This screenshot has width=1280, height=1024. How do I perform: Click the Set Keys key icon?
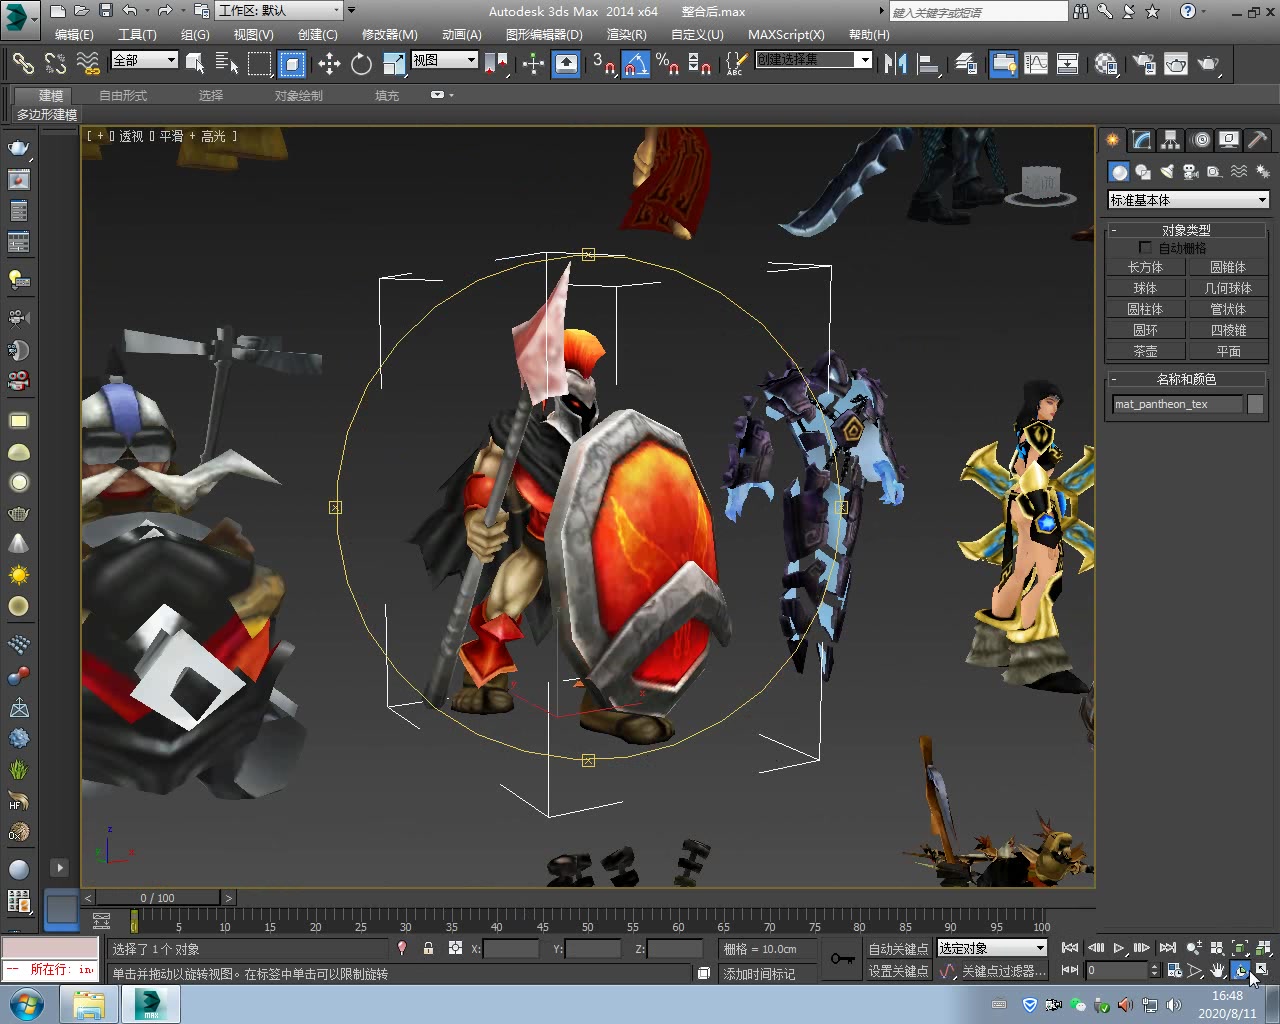(842, 958)
